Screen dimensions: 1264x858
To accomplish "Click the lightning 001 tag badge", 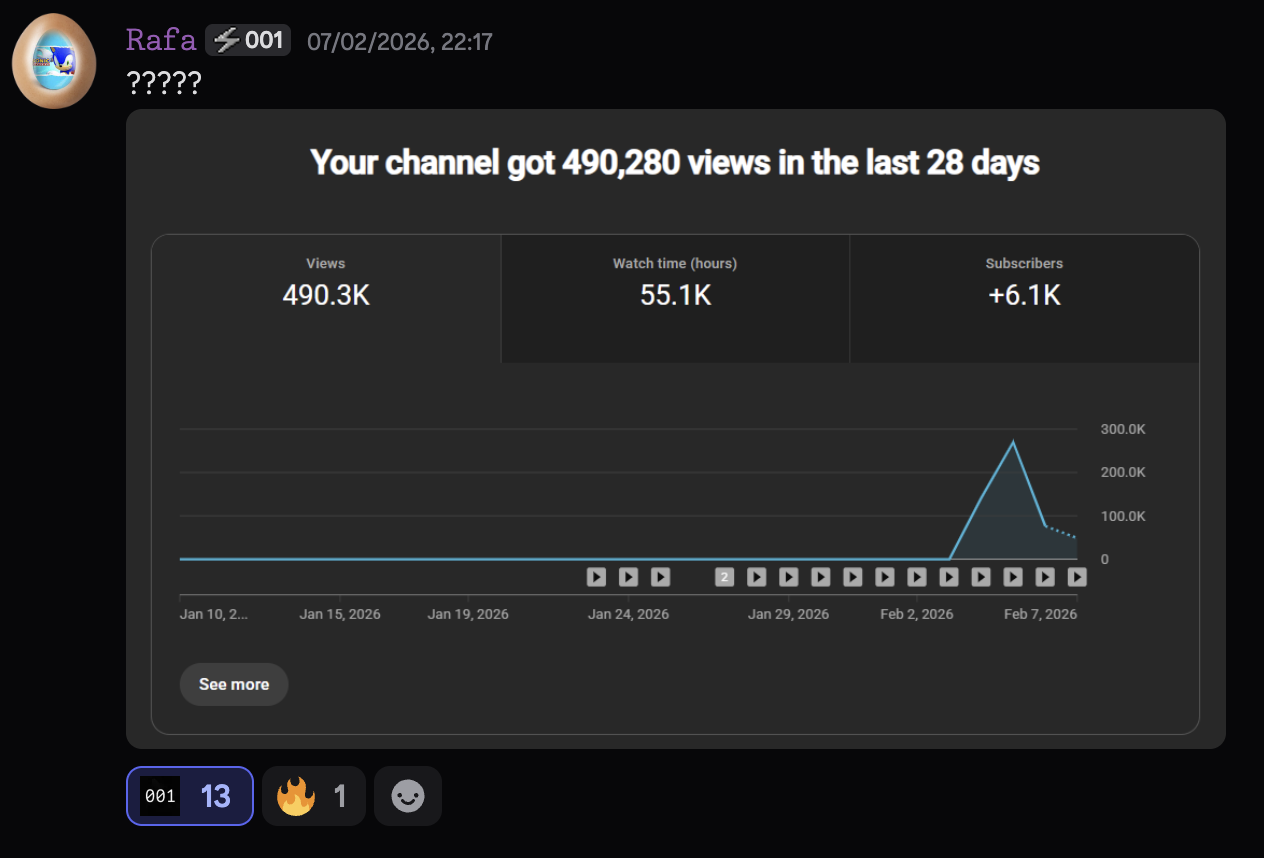I will (248, 40).
